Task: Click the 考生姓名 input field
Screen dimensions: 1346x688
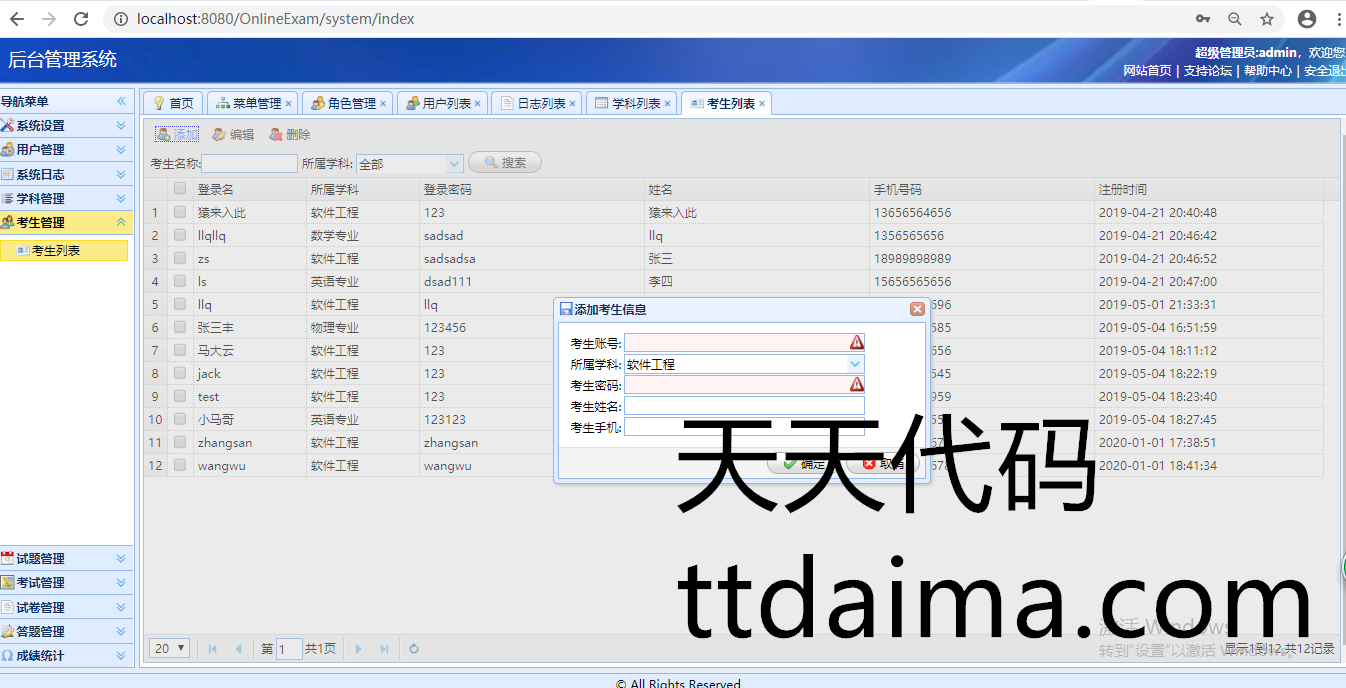Action: tap(744, 406)
